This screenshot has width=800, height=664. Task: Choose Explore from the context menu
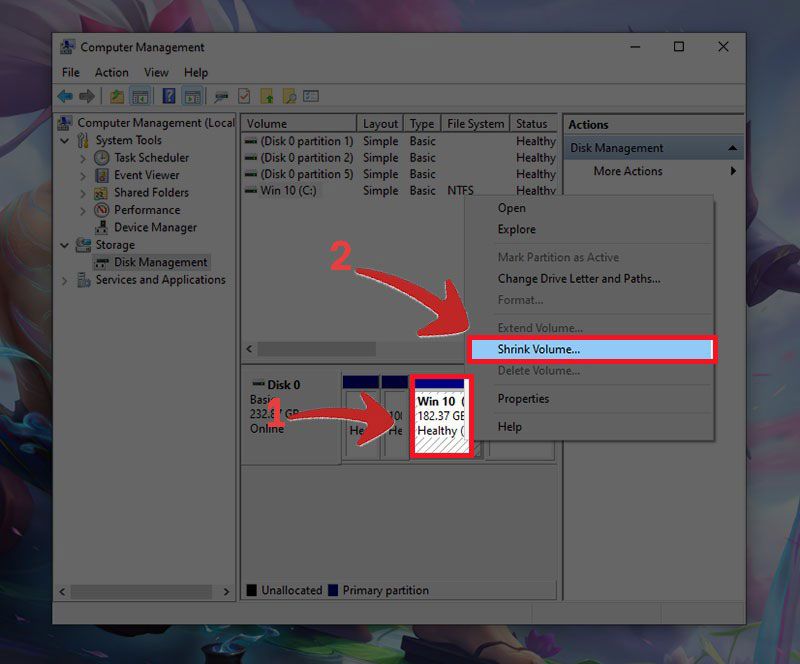(589, 230)
